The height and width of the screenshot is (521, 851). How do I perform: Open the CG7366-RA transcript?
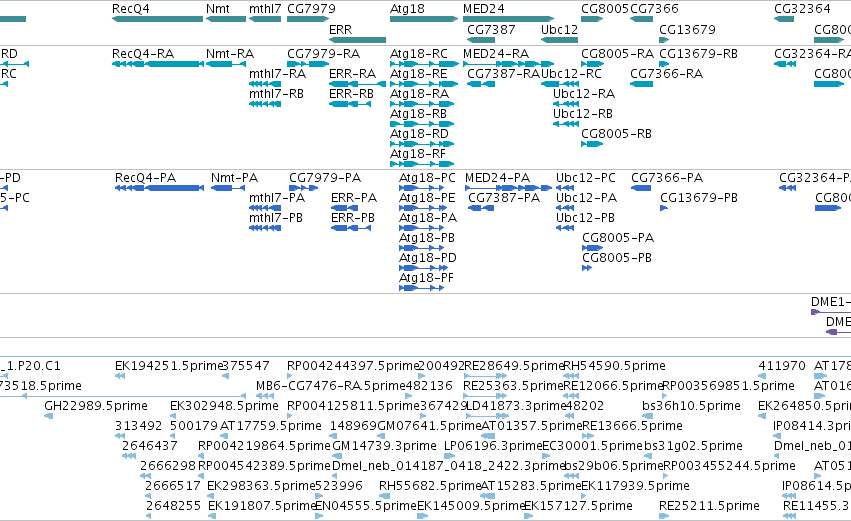coord(642,84)
